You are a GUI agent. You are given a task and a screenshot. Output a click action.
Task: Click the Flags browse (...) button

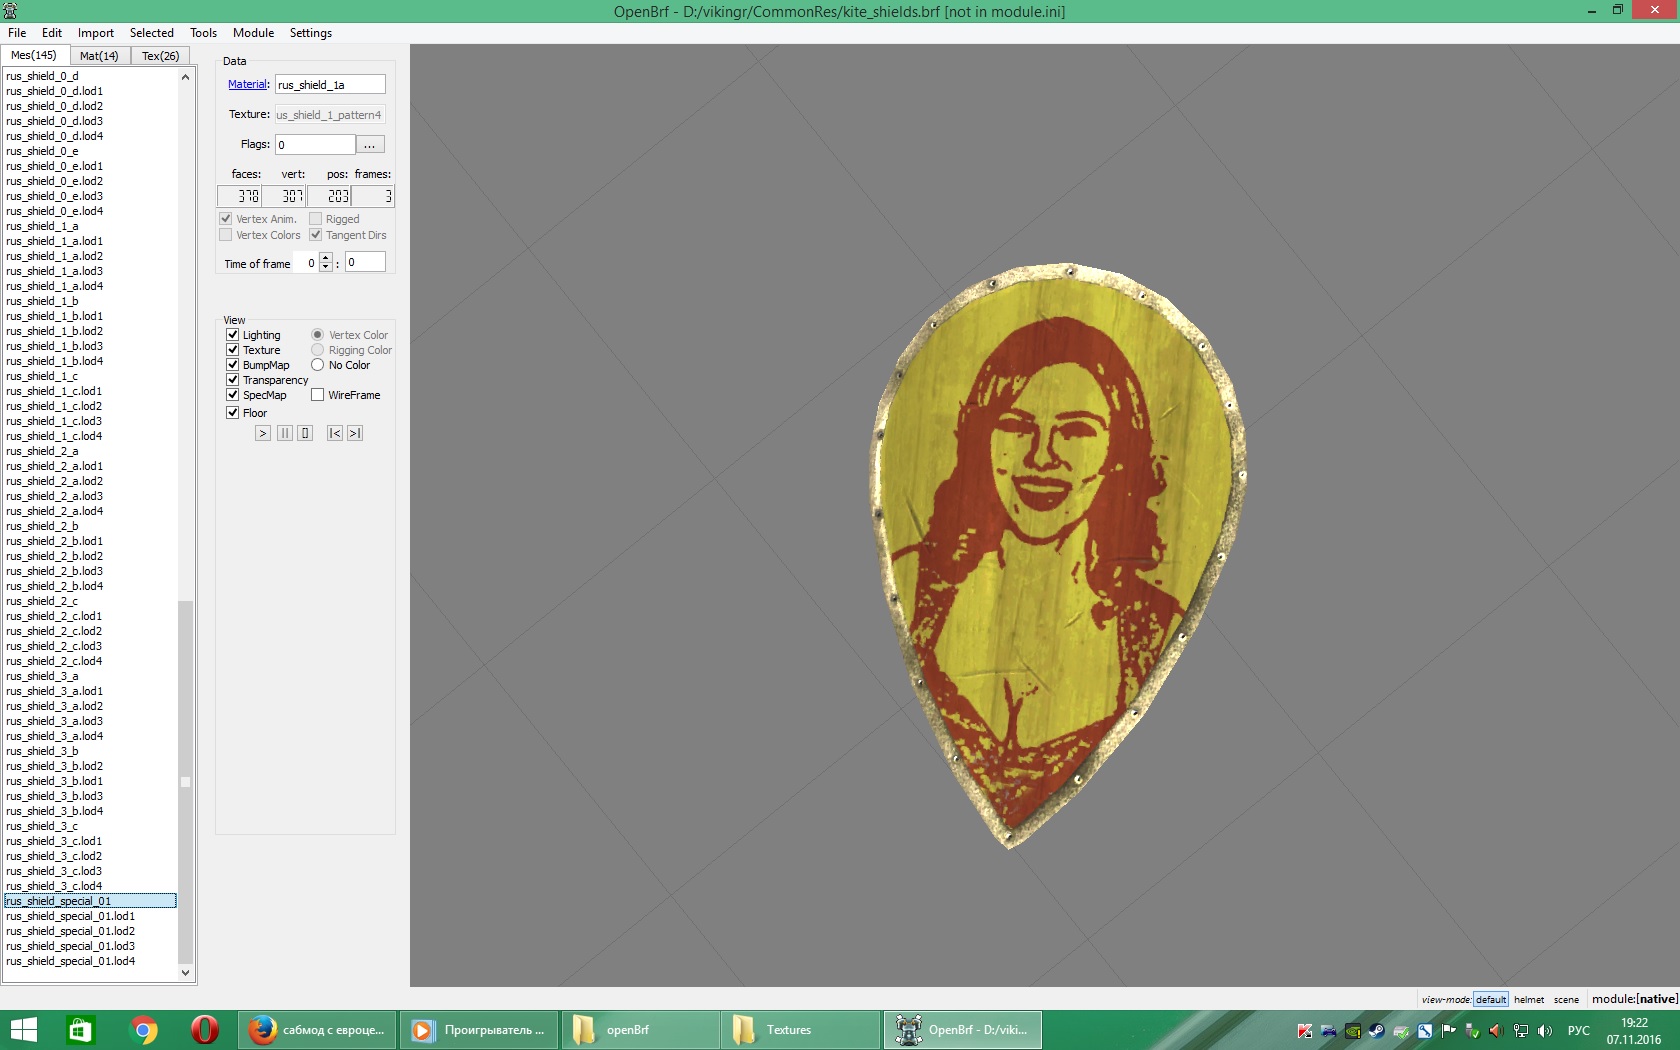pyautogui.click(x=370, y=145)
